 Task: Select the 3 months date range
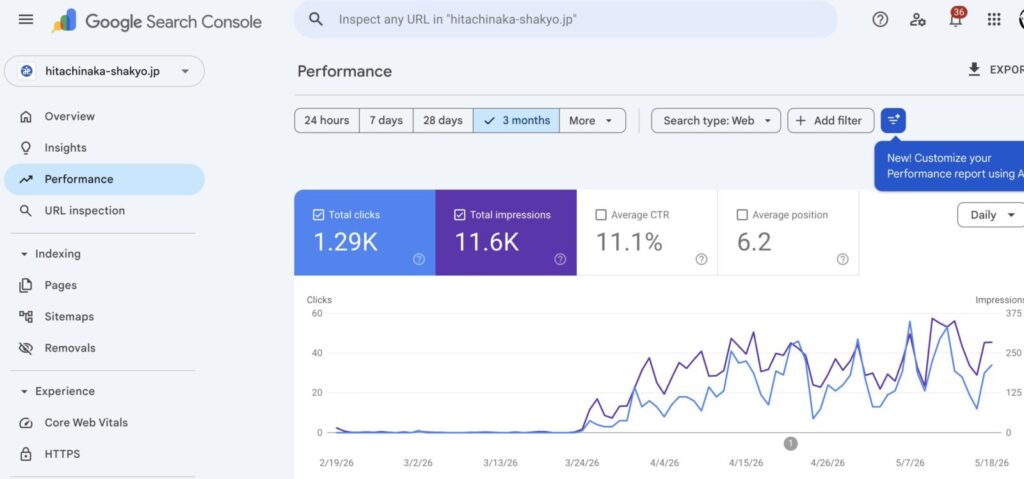pos(517,120)
